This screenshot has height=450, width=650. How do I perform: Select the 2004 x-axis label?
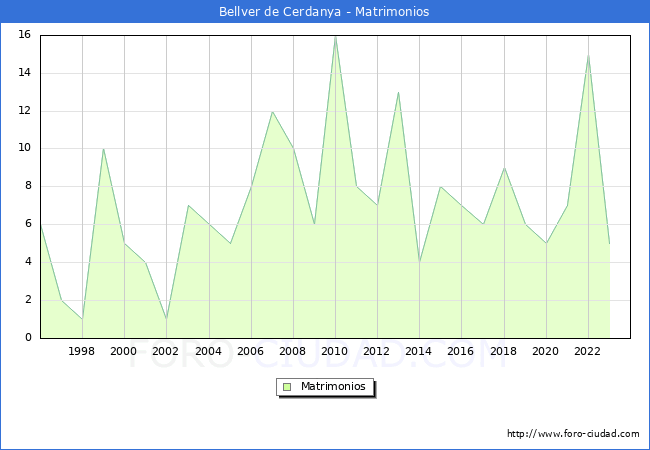tap(209, 351)
